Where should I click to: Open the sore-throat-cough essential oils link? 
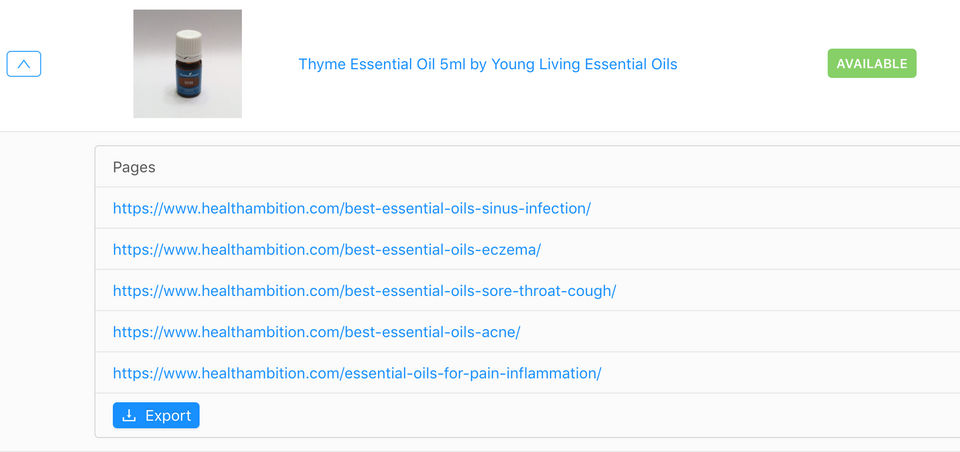[x=364, y=290]
